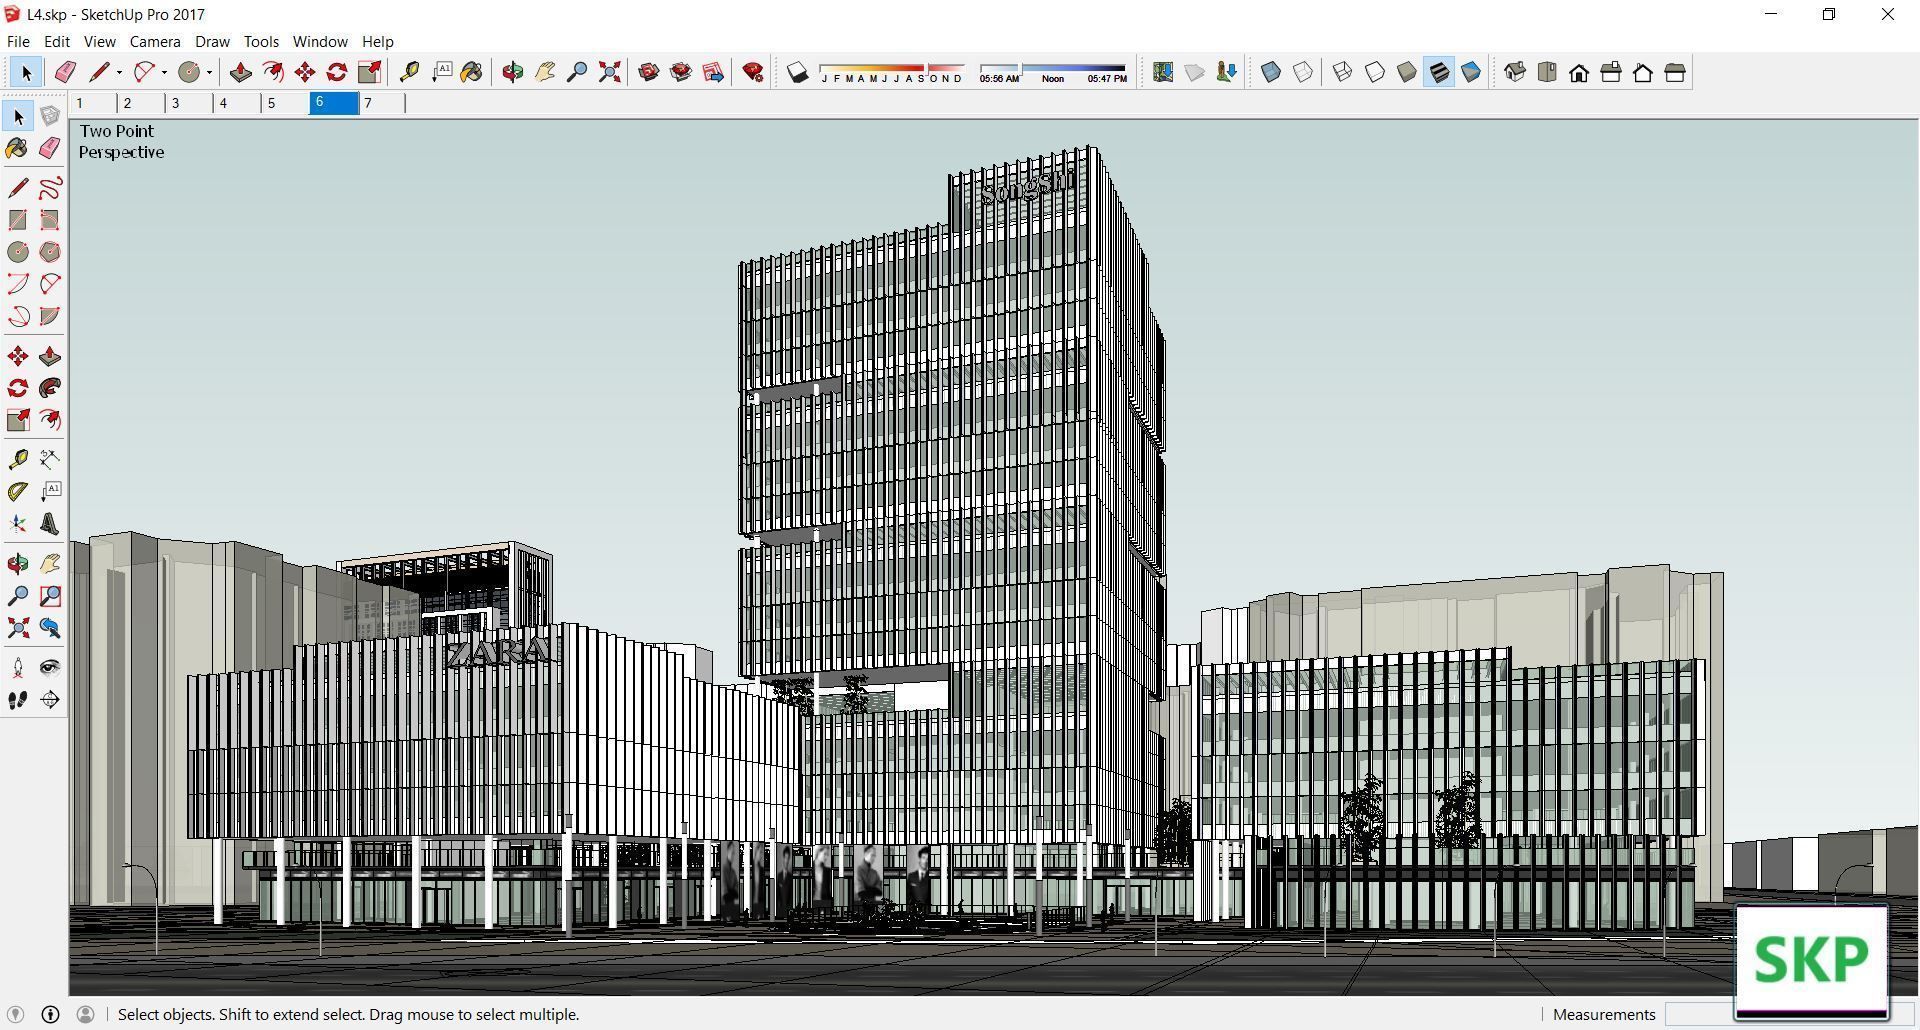Open the Draw menu
Viewport: 1920px width, 1030px height.
212,41
